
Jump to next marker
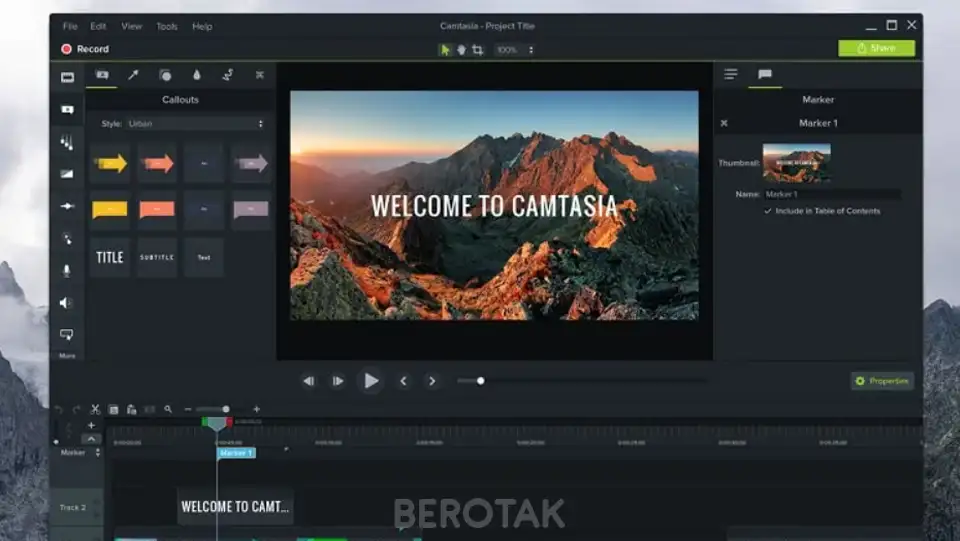tap(432, 381)
